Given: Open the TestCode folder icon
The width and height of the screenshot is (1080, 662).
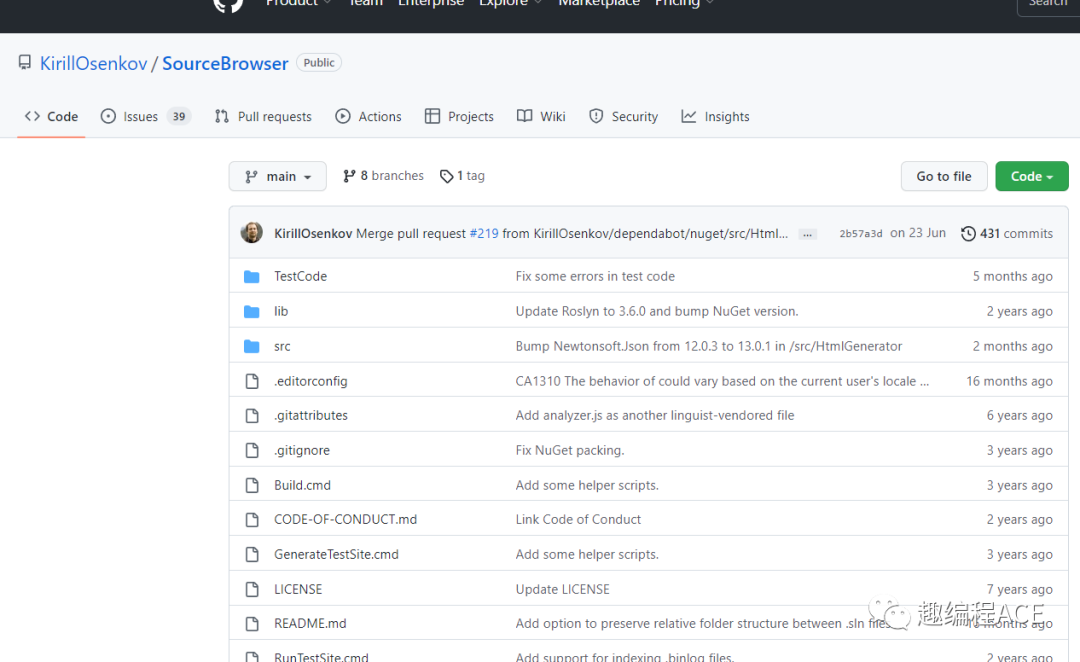Looking at the screenshot, I should pyautogui.click(x=252, y=276).
